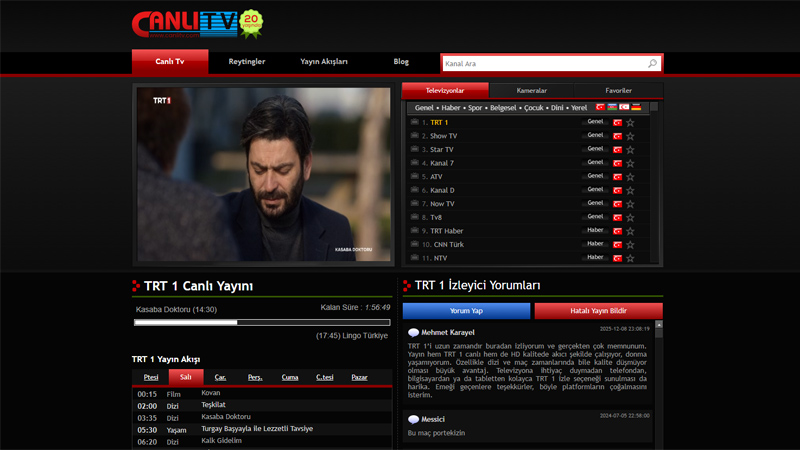Filter channels by Germany flag
The width and height of the screenshot is (800, 450).
pyautogui.click(x=636, y=107)
